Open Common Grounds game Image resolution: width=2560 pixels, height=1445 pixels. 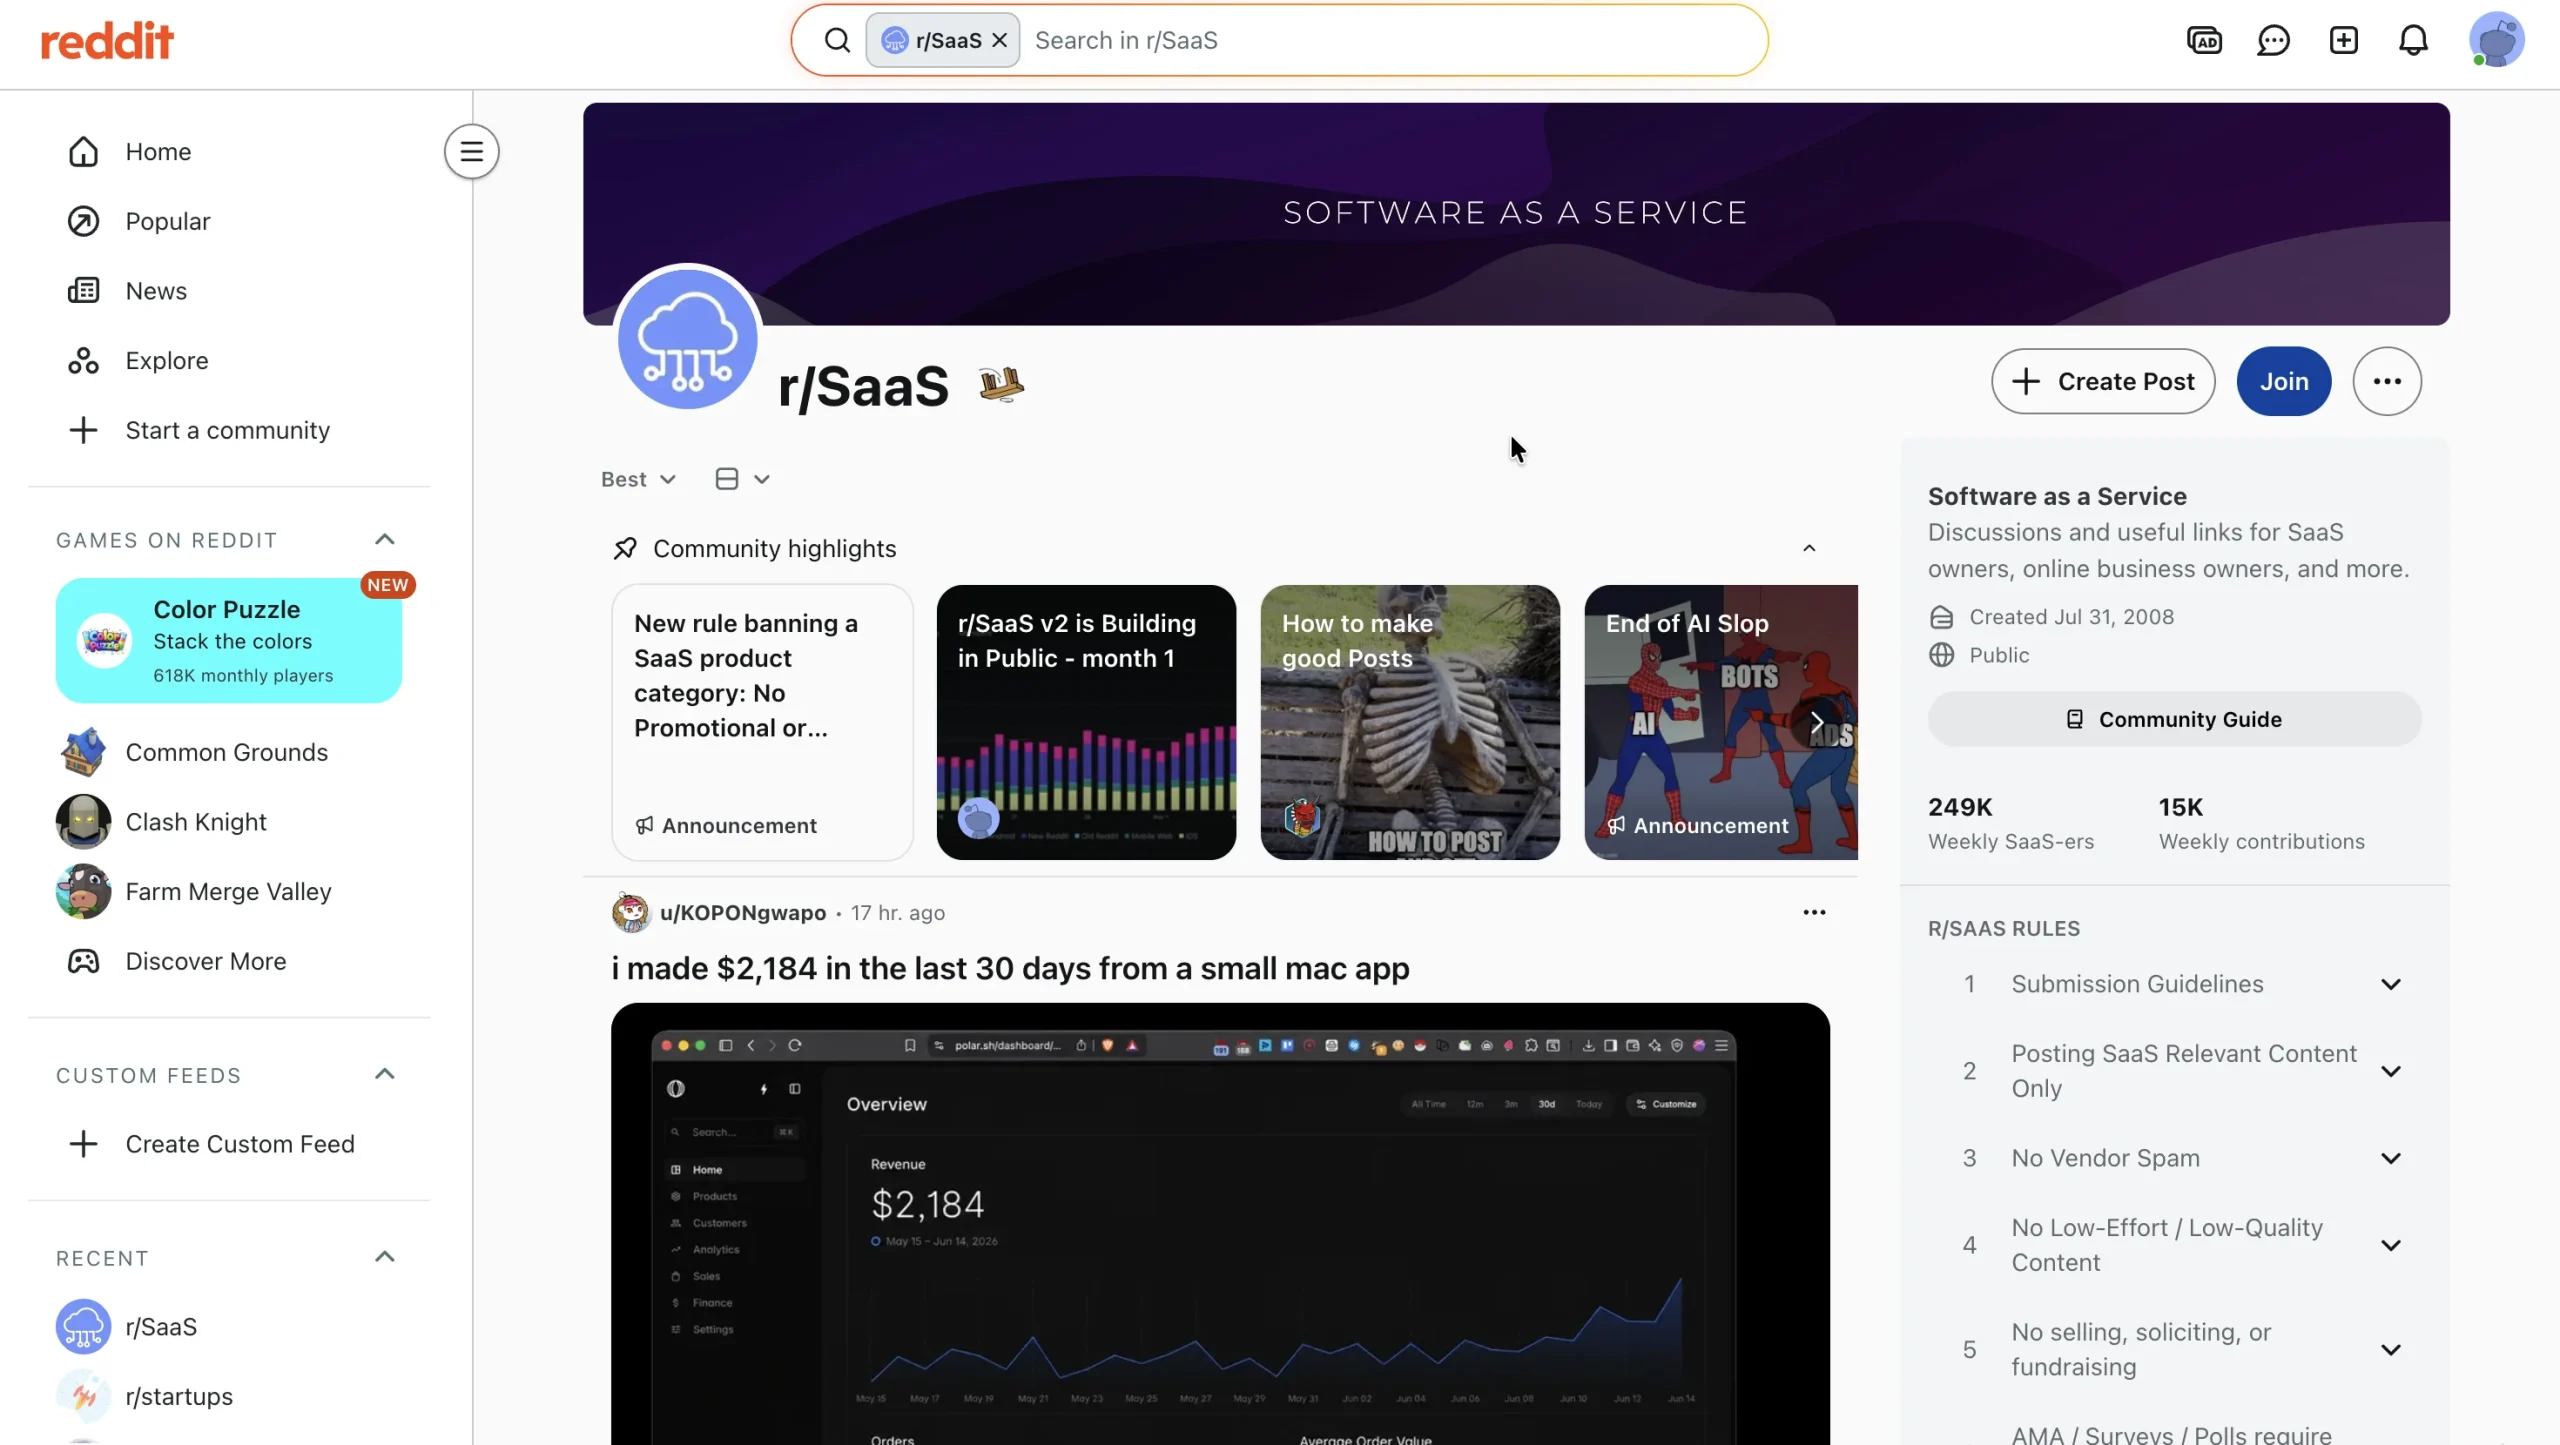[x=229, y=752]
